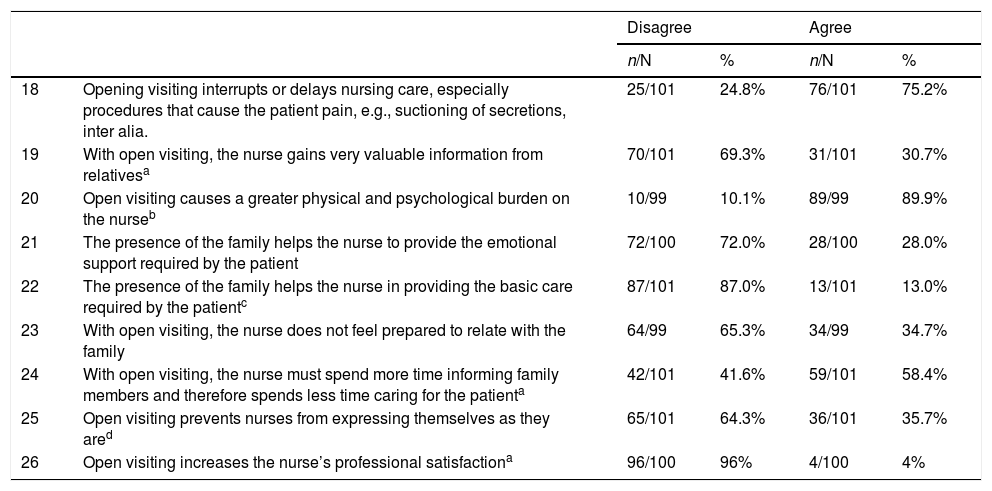The width and height of the screenshot is (992, 491).
Task: Select the 59/101 agree count
Action: (x=836, y=372)
